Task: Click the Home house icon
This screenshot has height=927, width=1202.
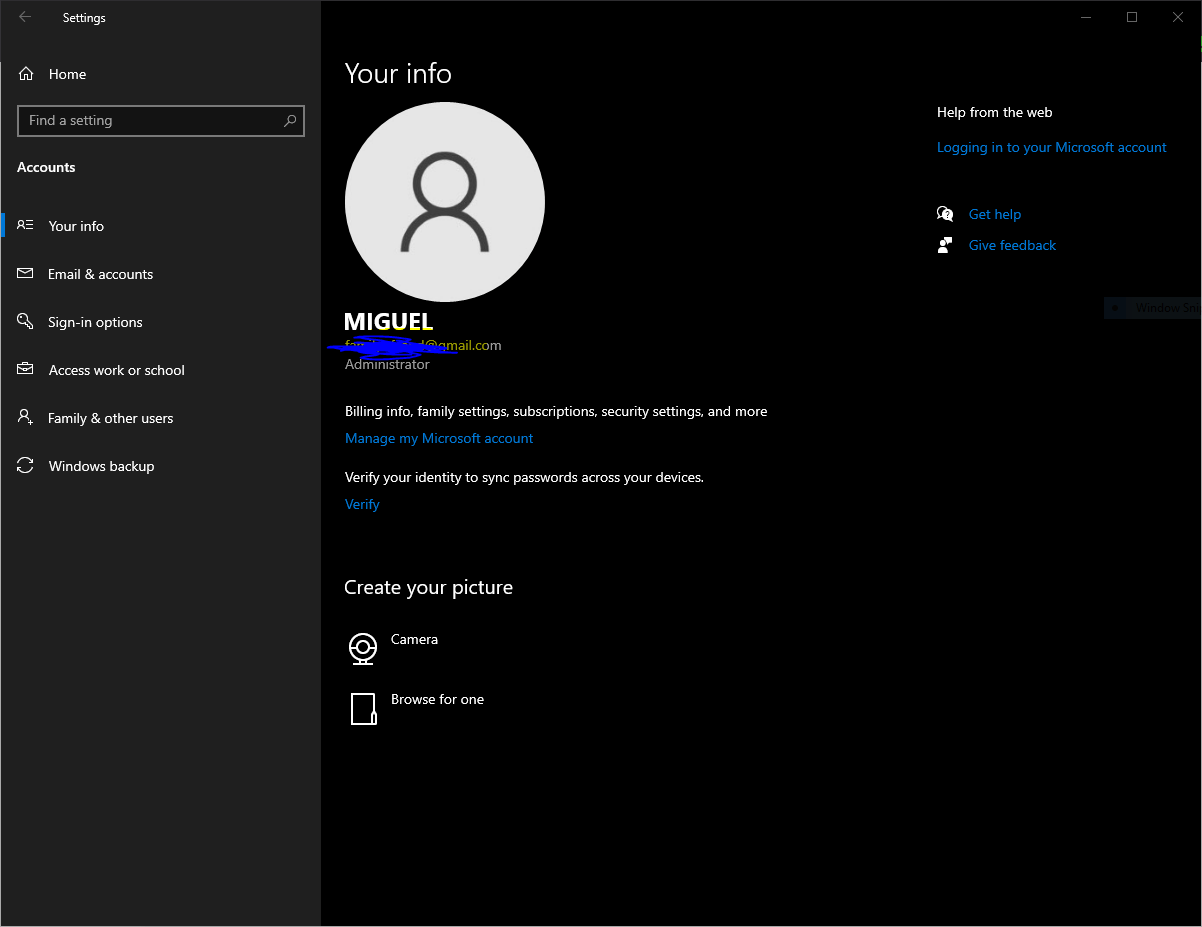Action: pos(26,74)
